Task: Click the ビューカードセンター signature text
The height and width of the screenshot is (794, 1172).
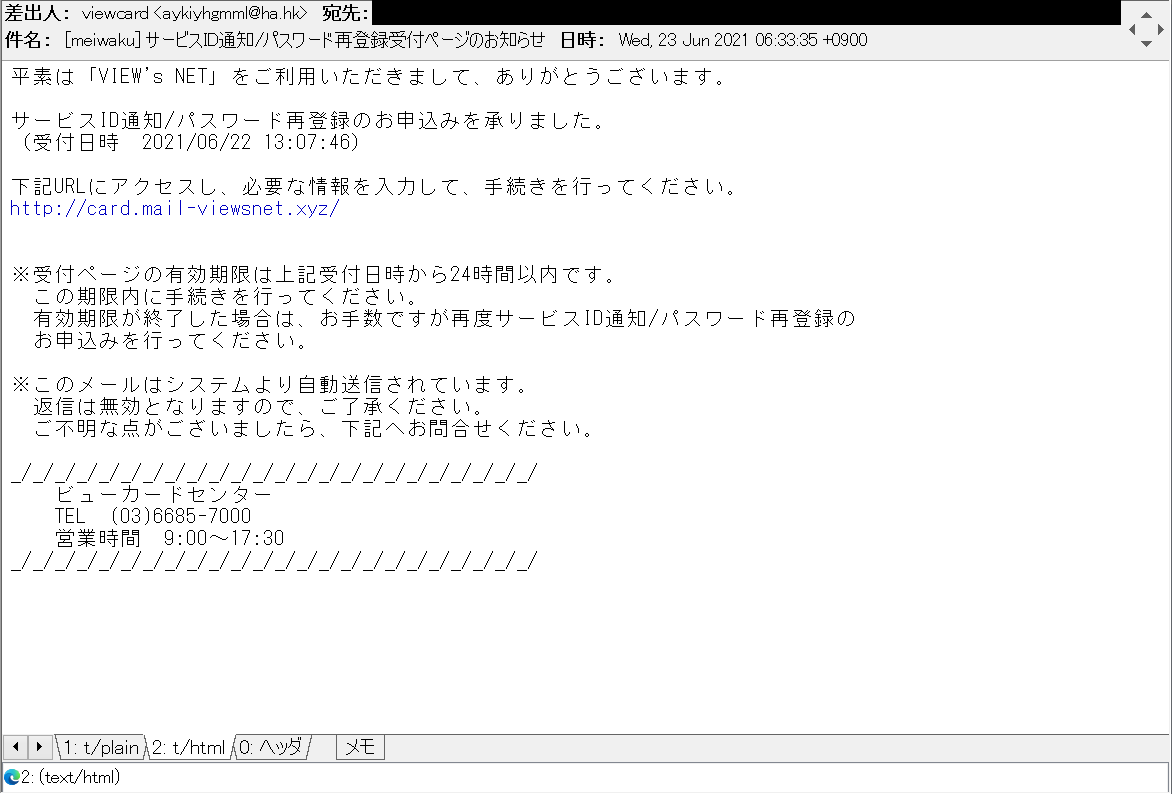Action: (160, 493)
